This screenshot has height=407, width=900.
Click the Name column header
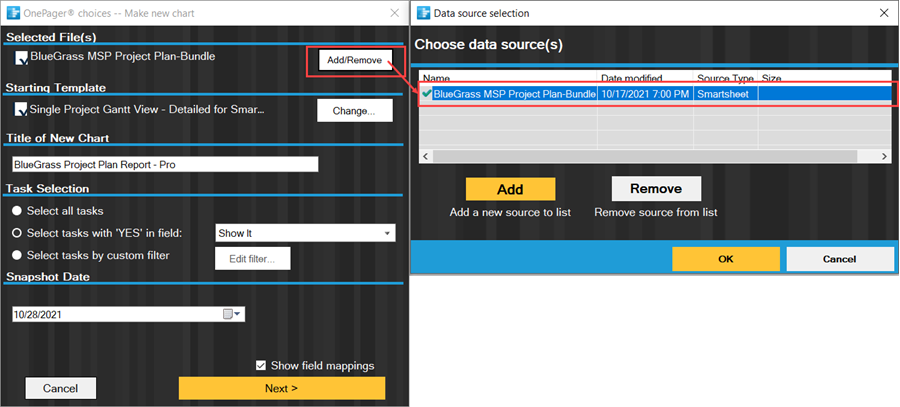pos(509,77)
